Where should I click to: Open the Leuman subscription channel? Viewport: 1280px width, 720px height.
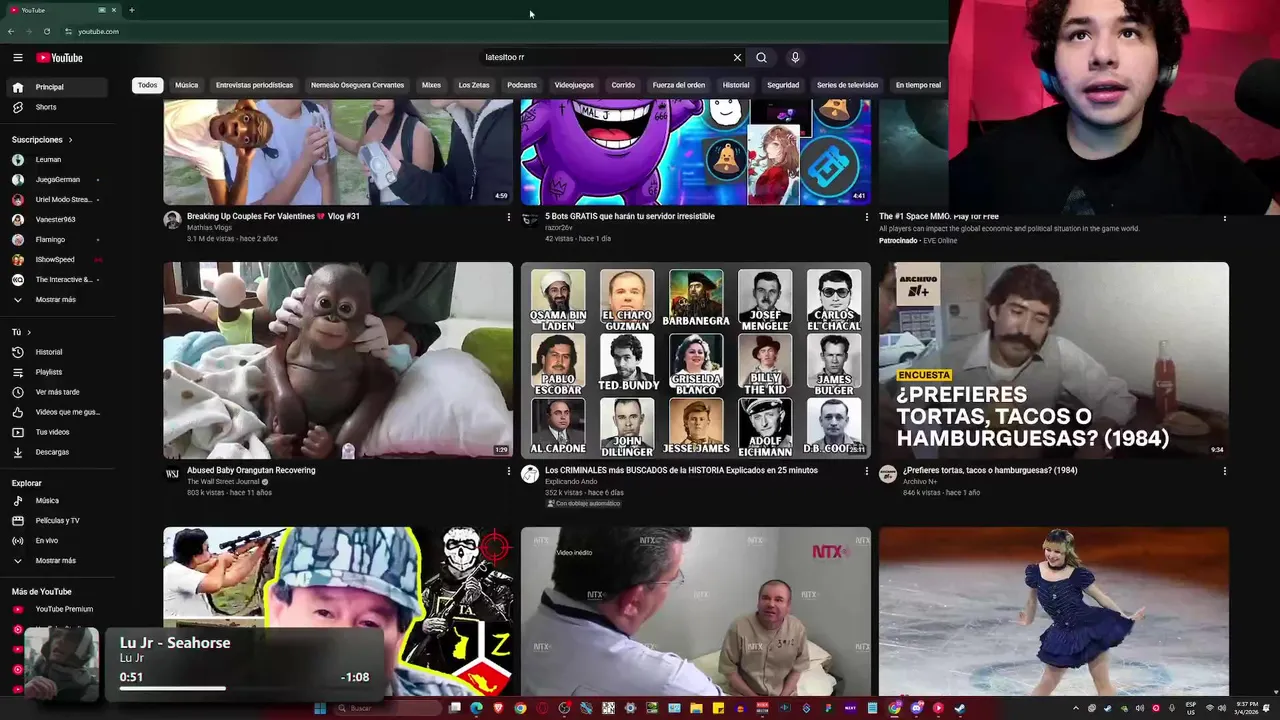[57, 160]
